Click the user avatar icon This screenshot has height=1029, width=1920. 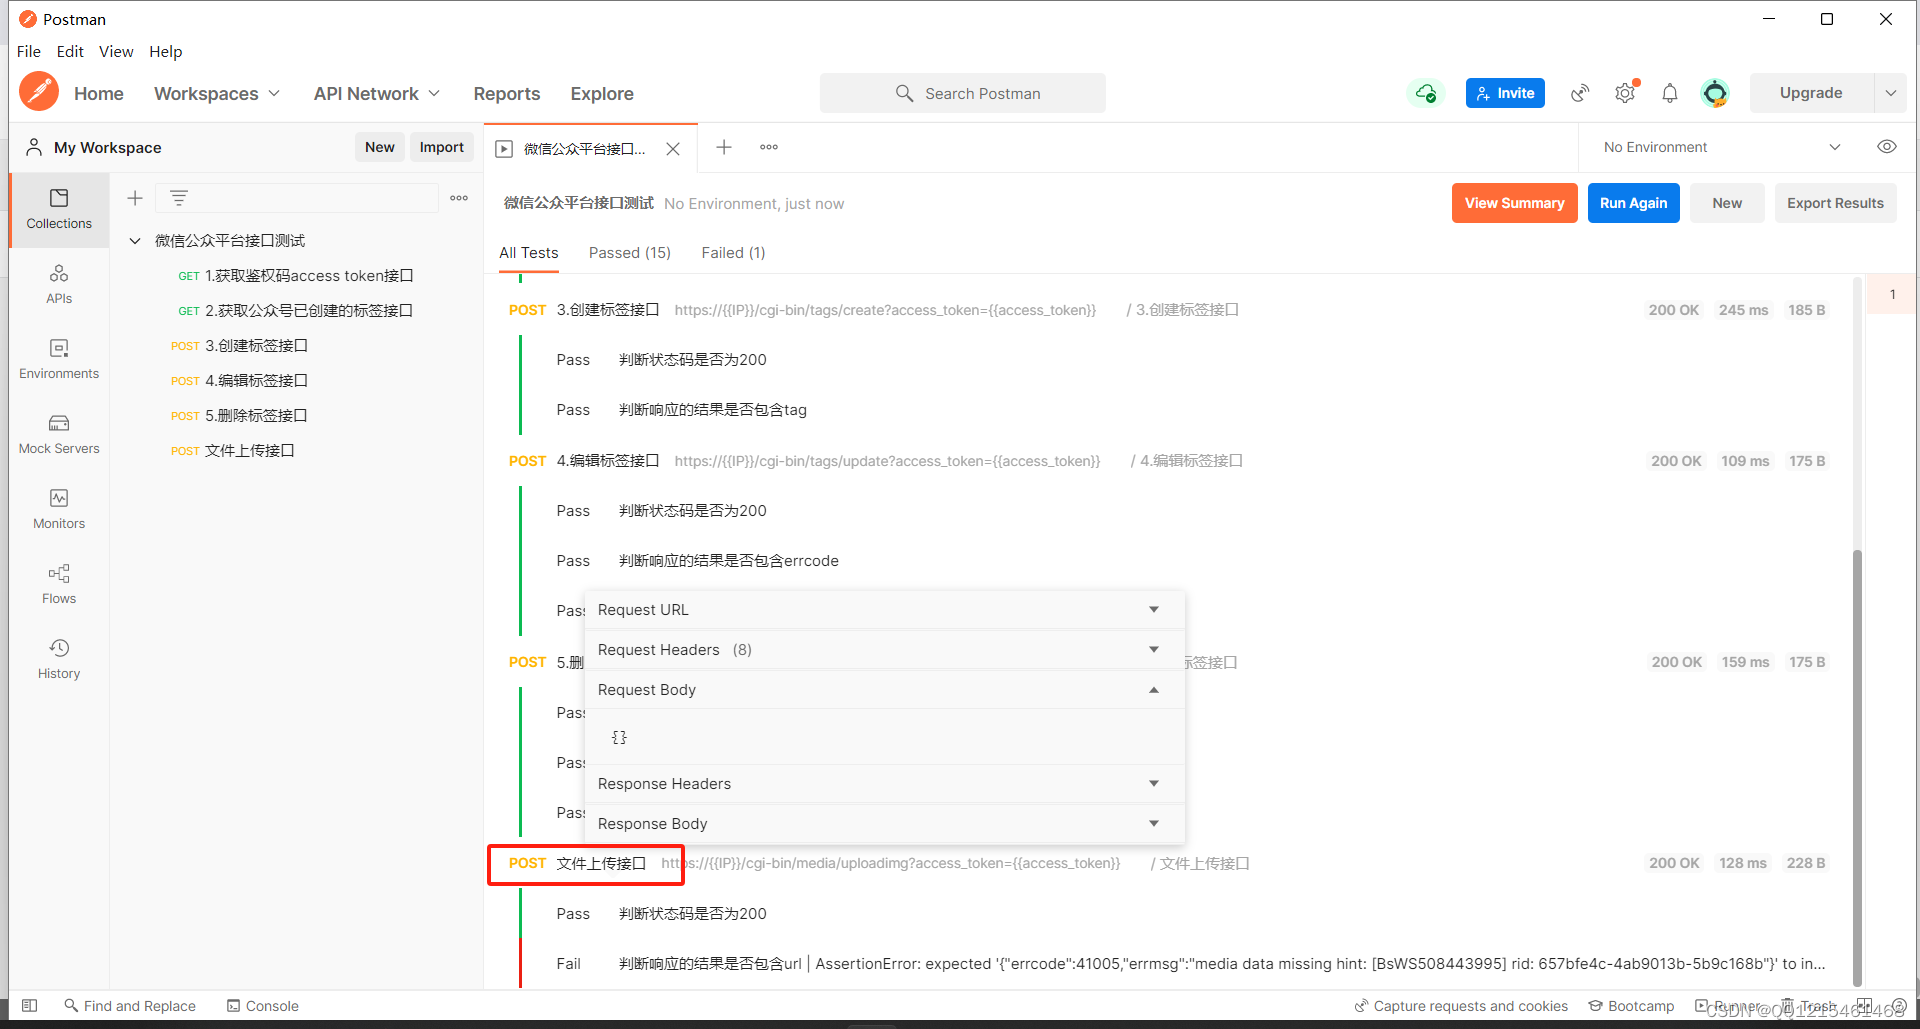pos(1715,93)
